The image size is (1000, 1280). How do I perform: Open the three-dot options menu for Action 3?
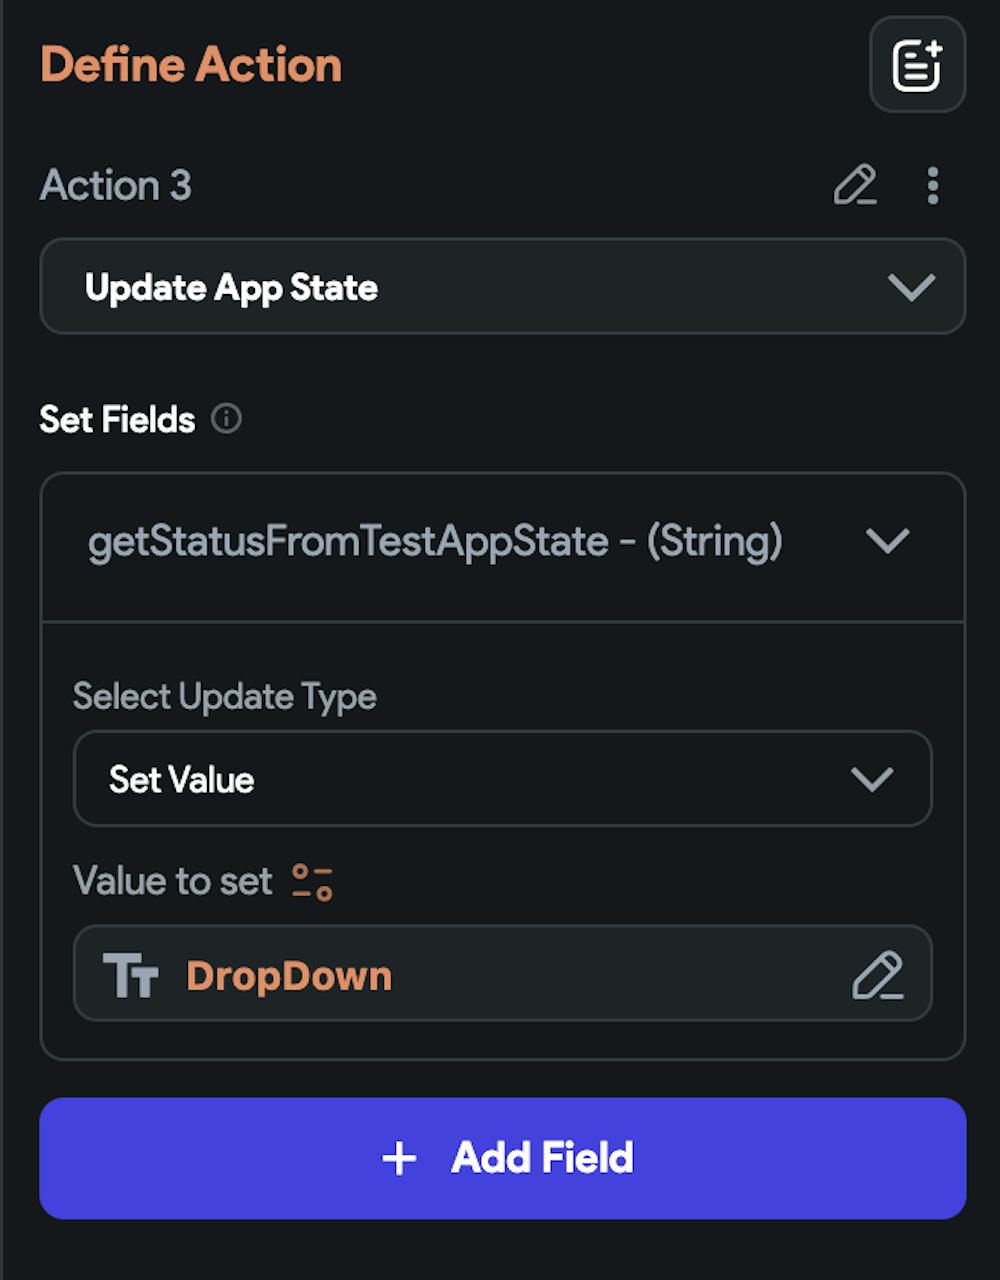tap(932, 186)
